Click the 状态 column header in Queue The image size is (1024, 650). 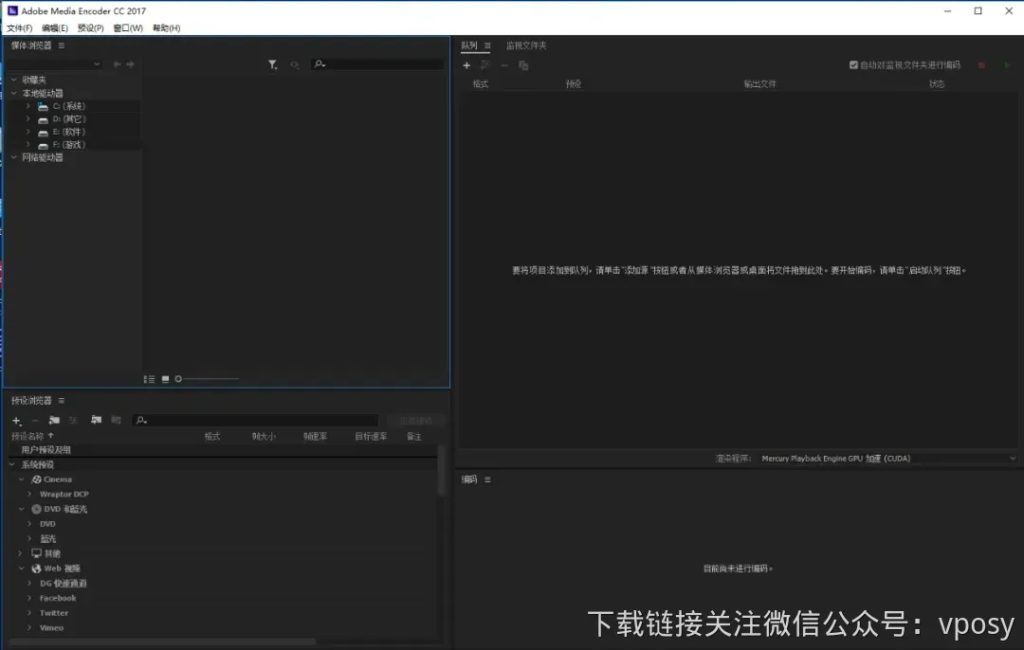pos(936,84)
